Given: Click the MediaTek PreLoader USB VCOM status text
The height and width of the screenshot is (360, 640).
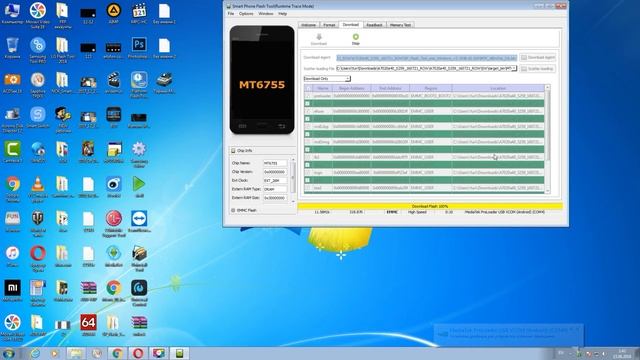Looking at the screenshot, I should [x=504, y=212].
